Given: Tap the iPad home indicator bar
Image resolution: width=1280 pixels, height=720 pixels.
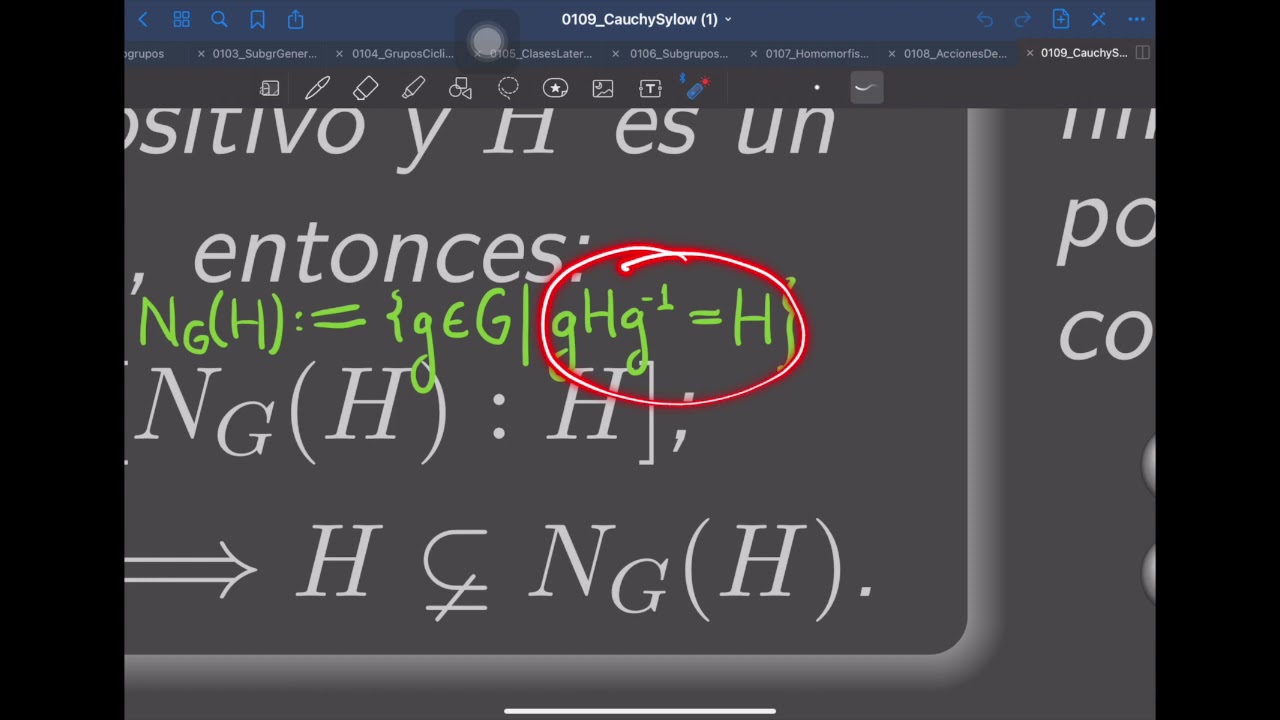Looking at the screenshot, I should tap(640, 711).
